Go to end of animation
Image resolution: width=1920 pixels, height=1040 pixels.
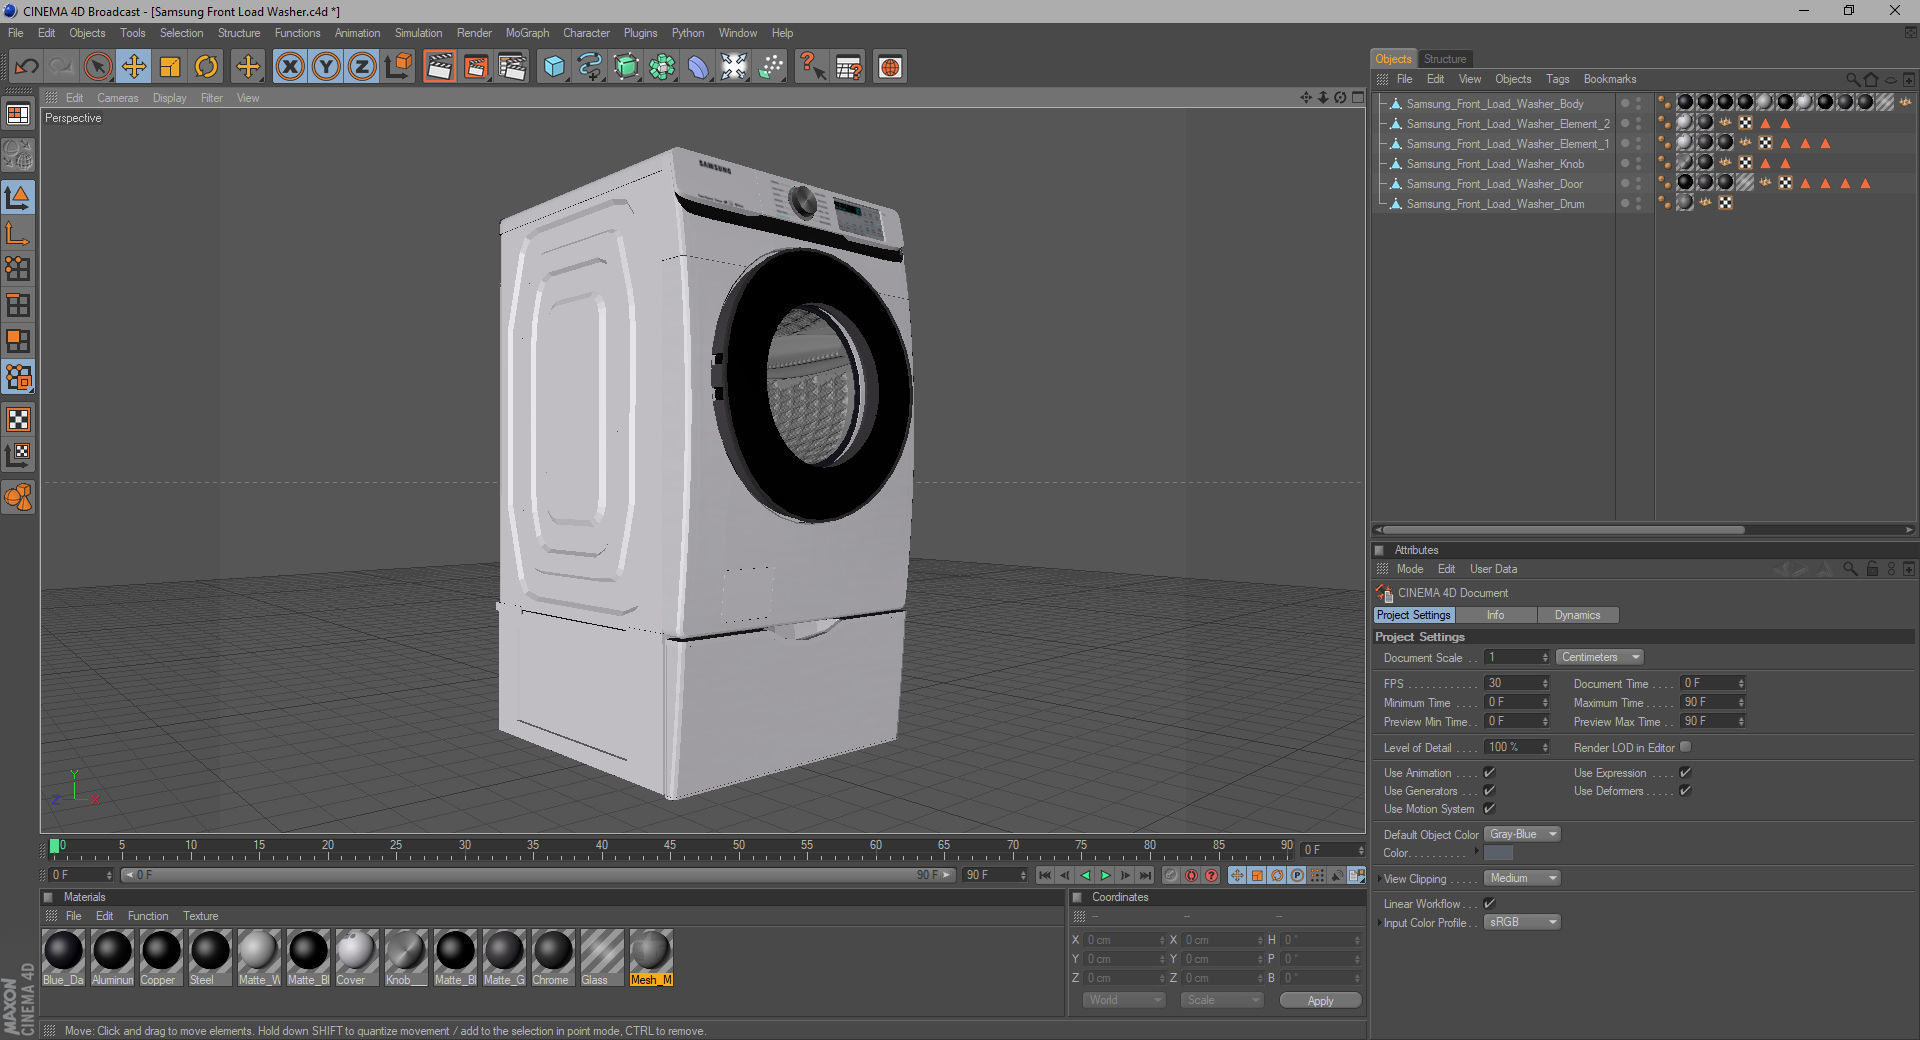point(1145,876)
